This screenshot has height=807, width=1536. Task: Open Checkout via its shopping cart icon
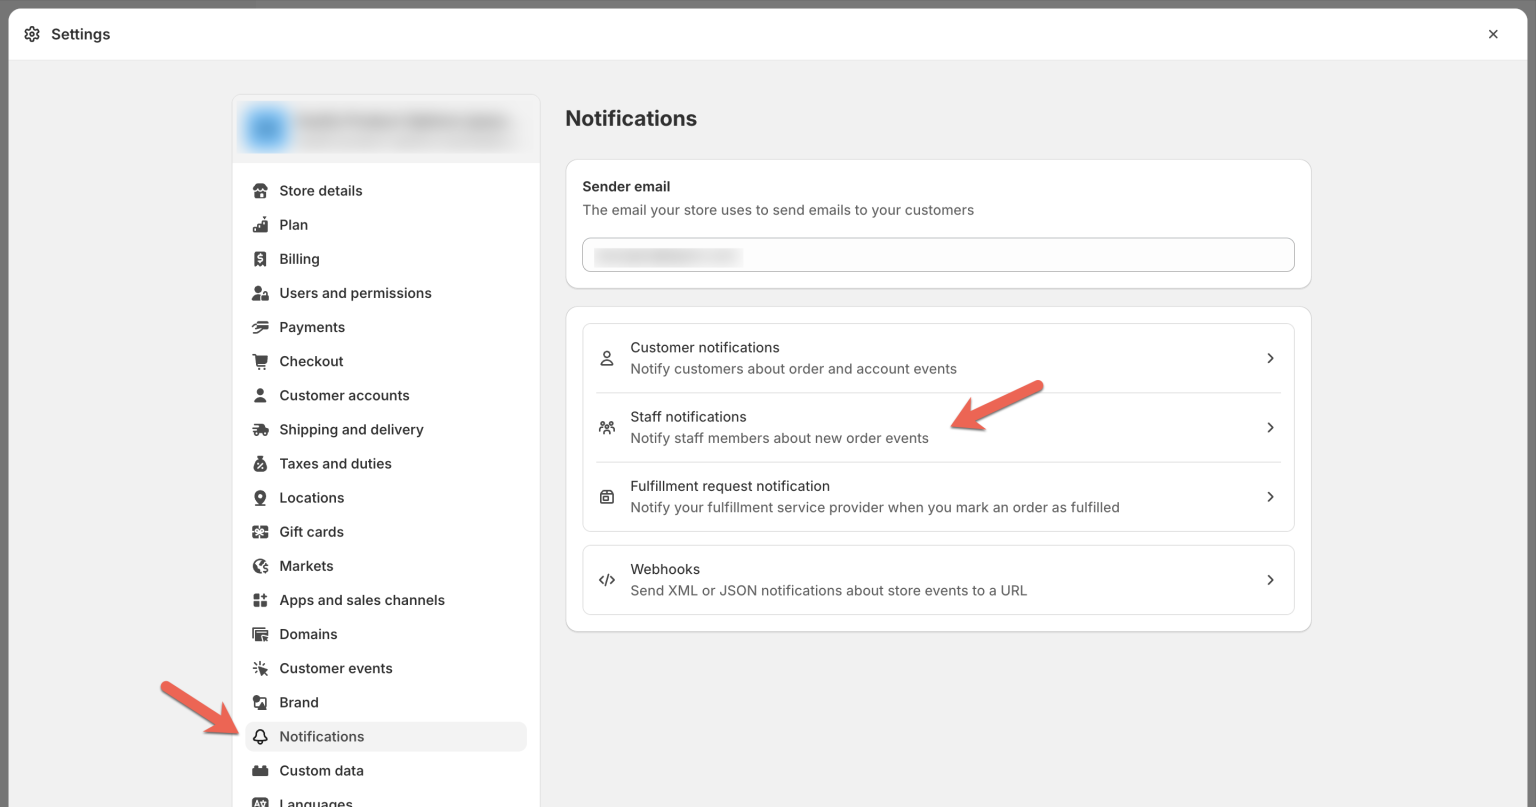click(x=260, y=361)
